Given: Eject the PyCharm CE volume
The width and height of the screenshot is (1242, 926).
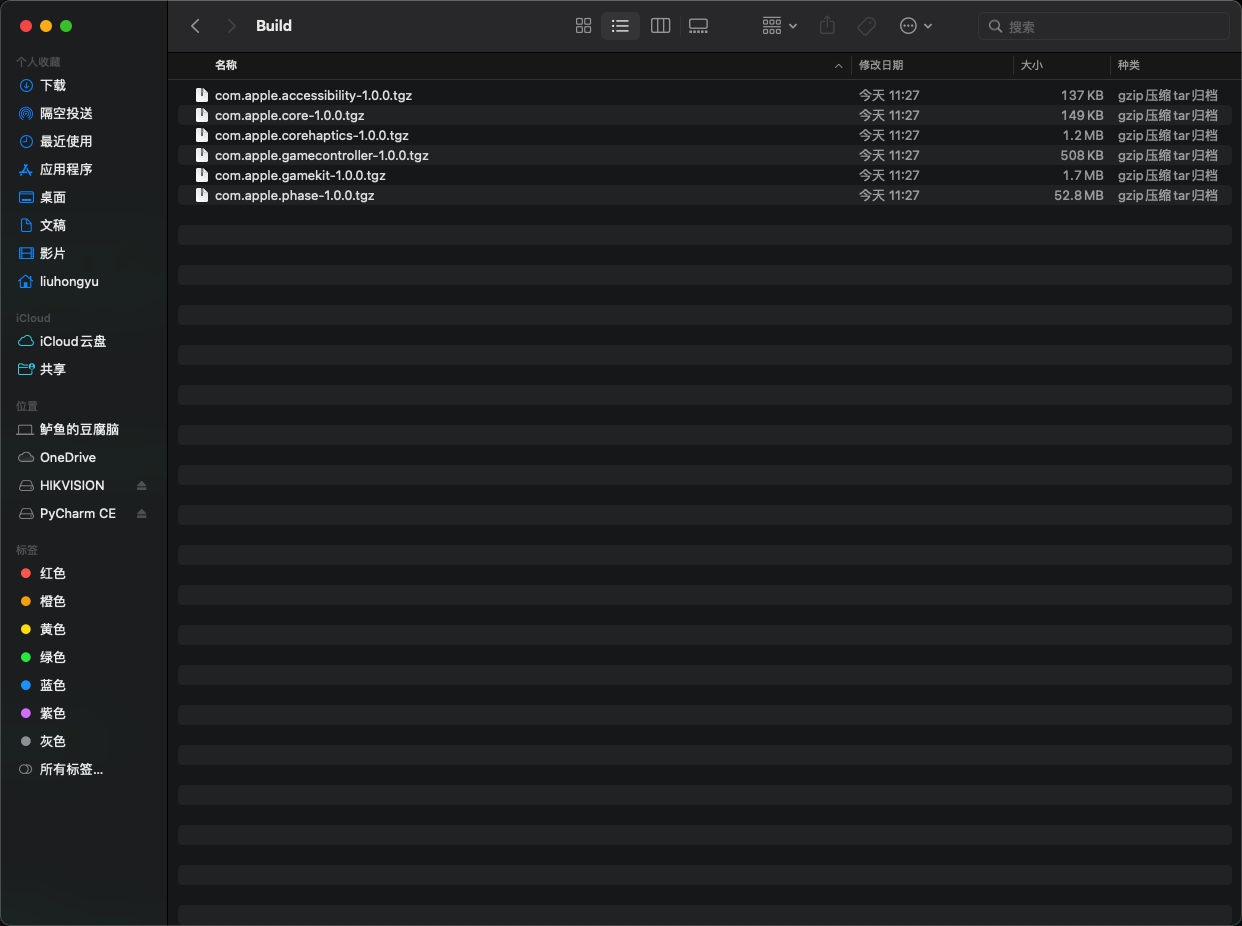Looking at the screenshot, I should [x=141, y=514].
